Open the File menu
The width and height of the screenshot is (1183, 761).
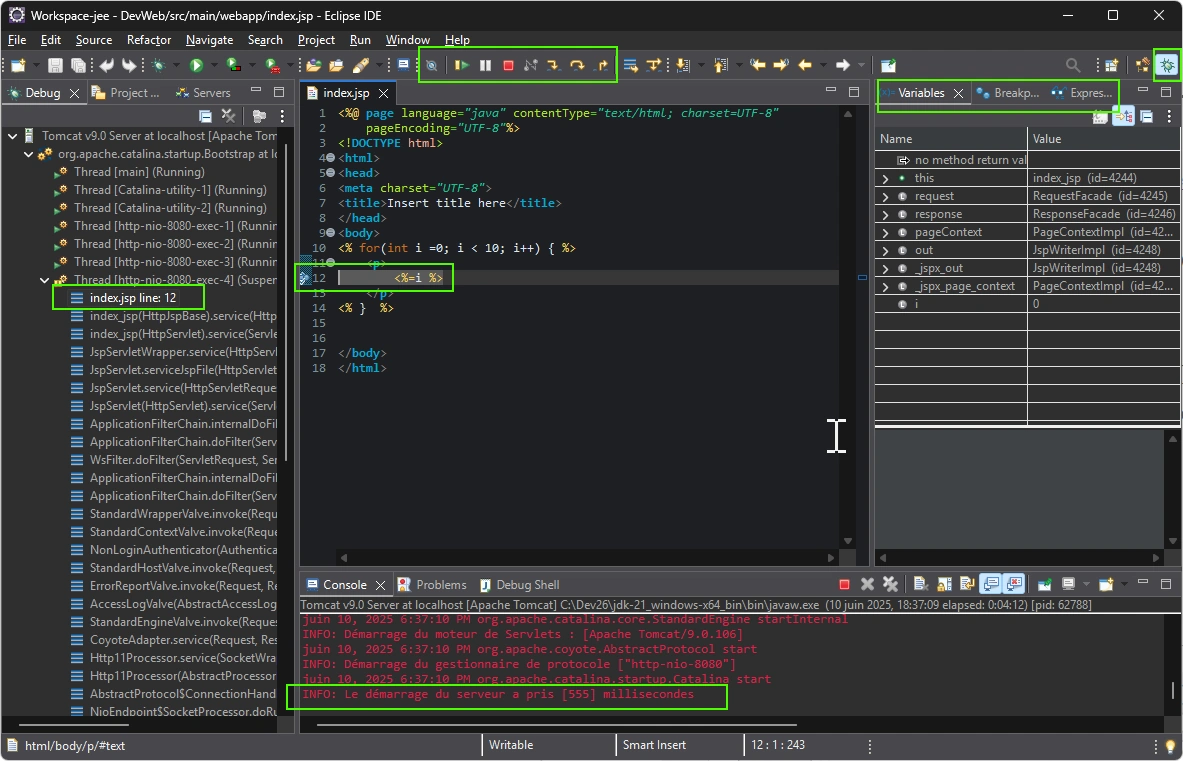[17, 40]
